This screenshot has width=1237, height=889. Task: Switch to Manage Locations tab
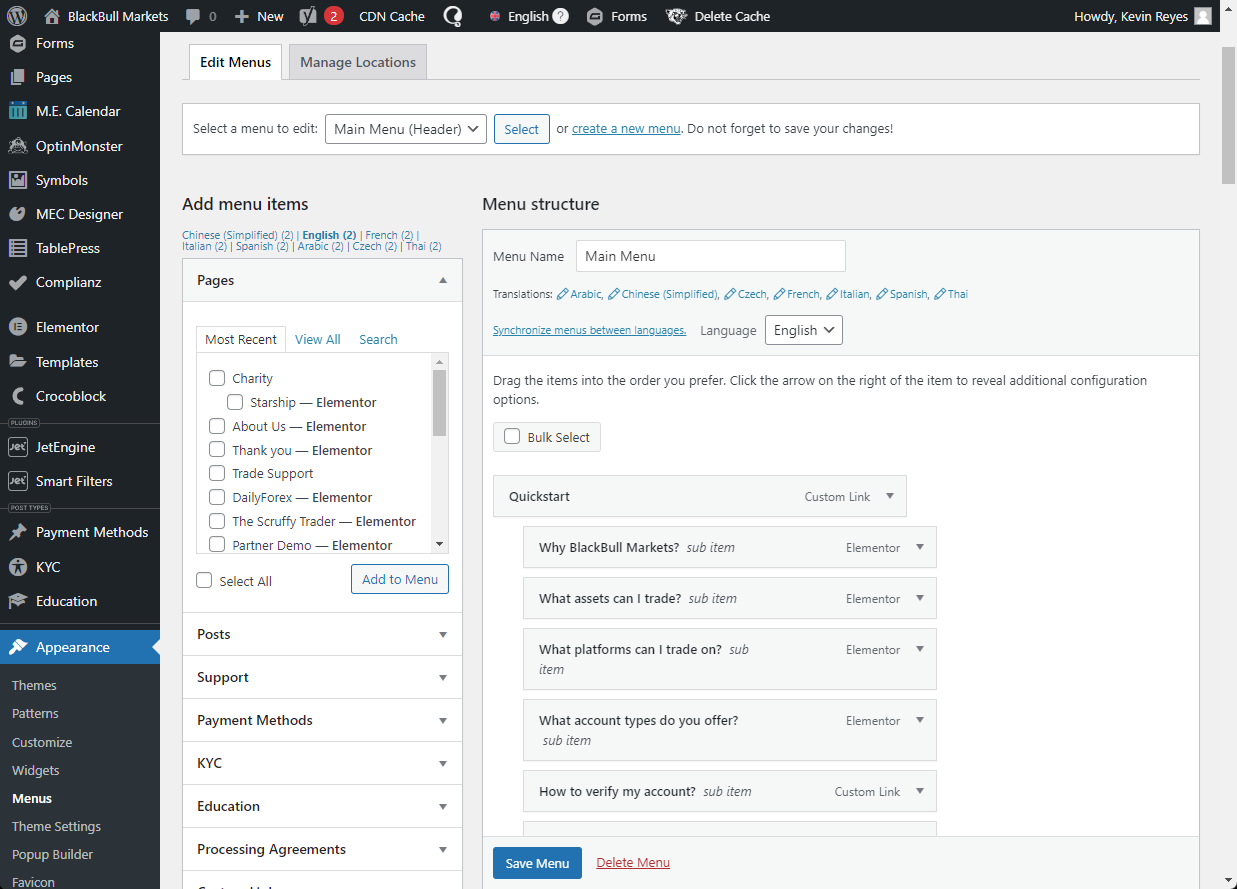[x=358, y=62]
